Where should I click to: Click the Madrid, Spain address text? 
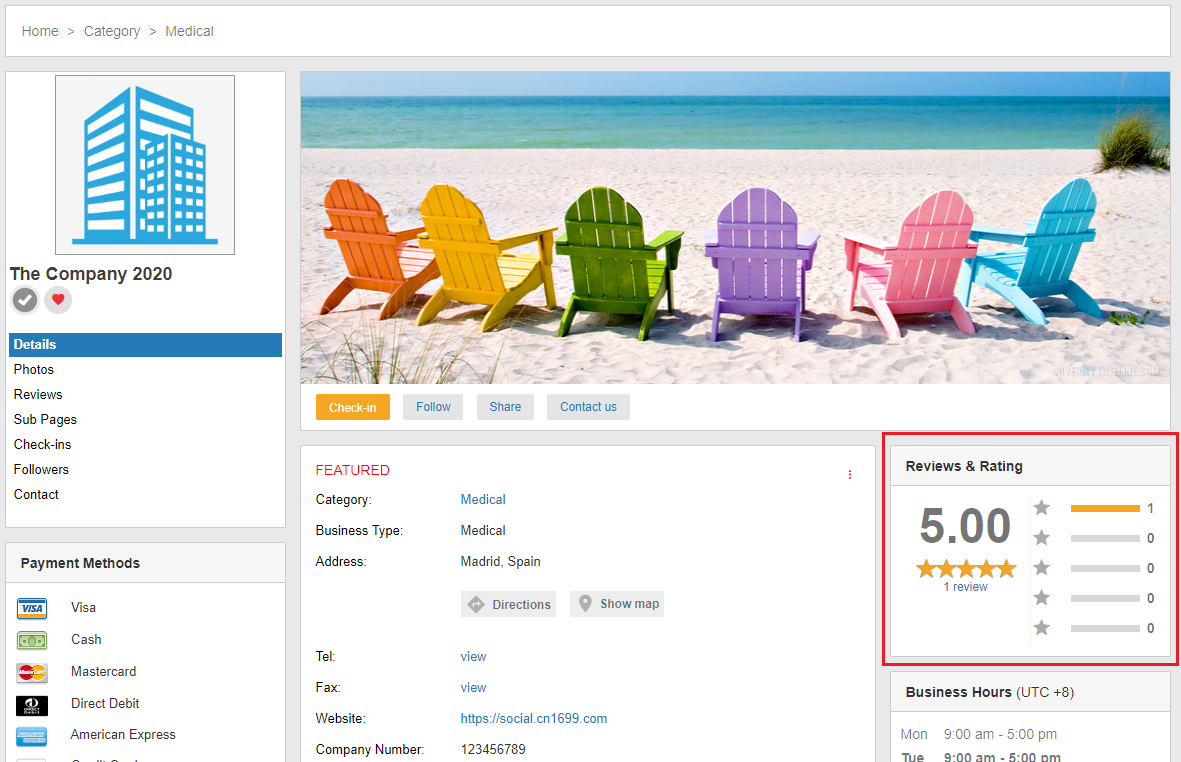coord(500,561)
